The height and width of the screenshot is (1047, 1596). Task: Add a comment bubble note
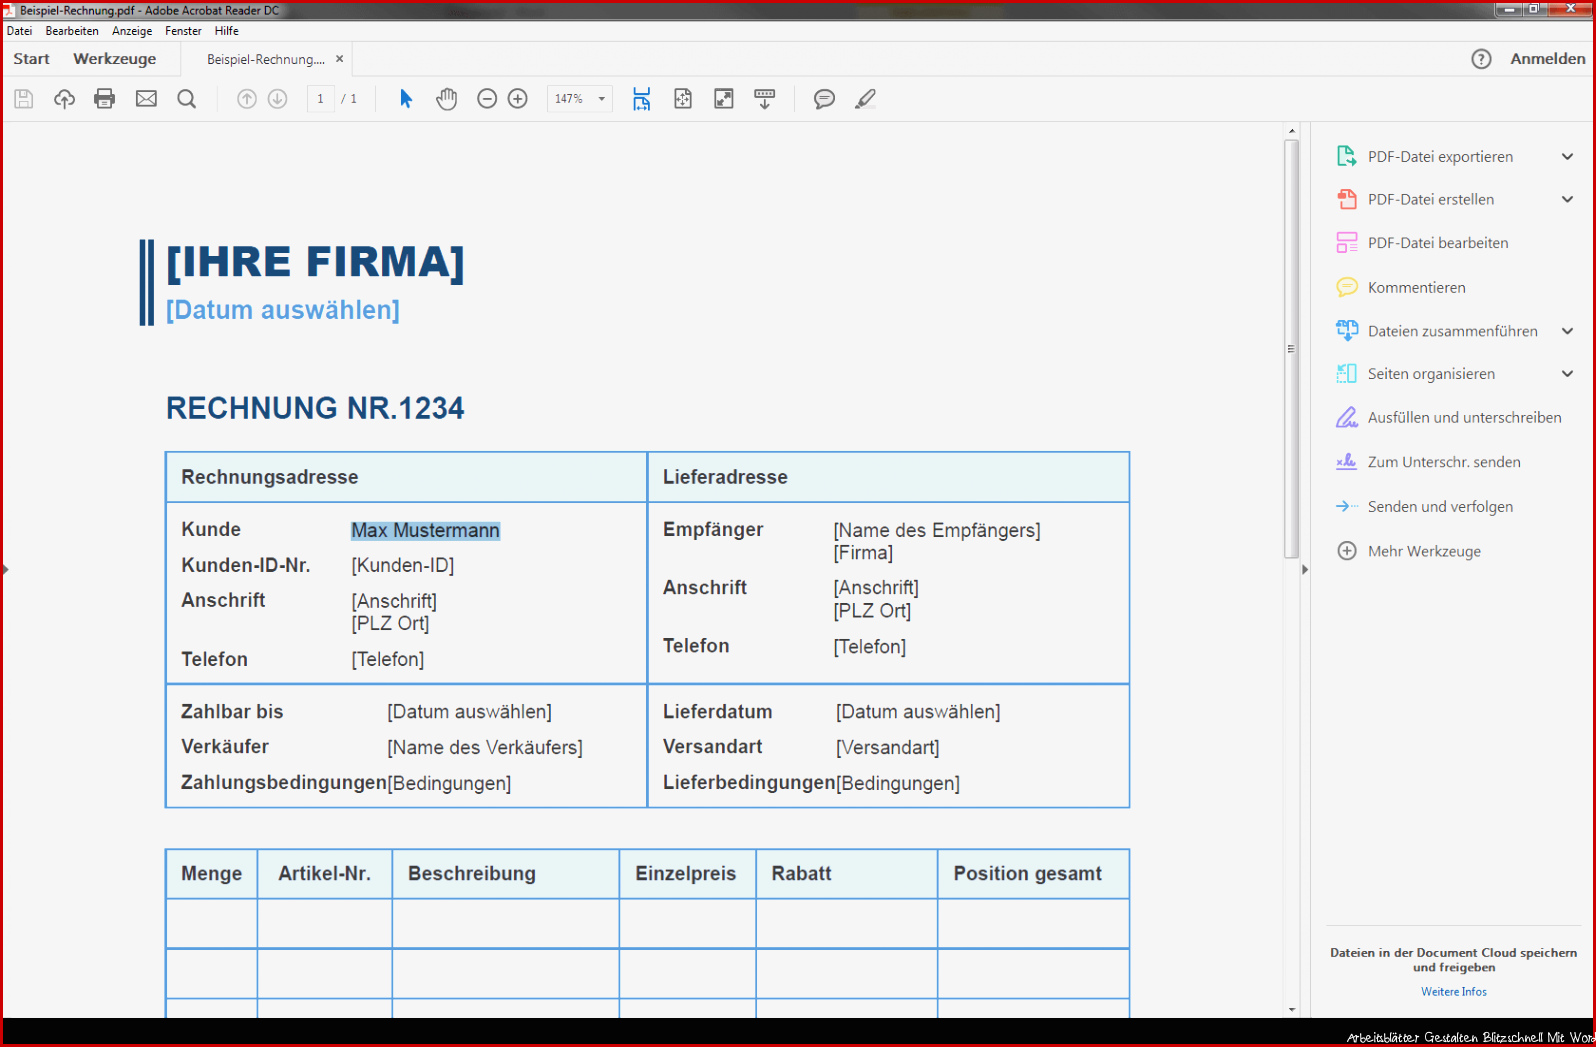pyautogui.click(x=824, y=99)
